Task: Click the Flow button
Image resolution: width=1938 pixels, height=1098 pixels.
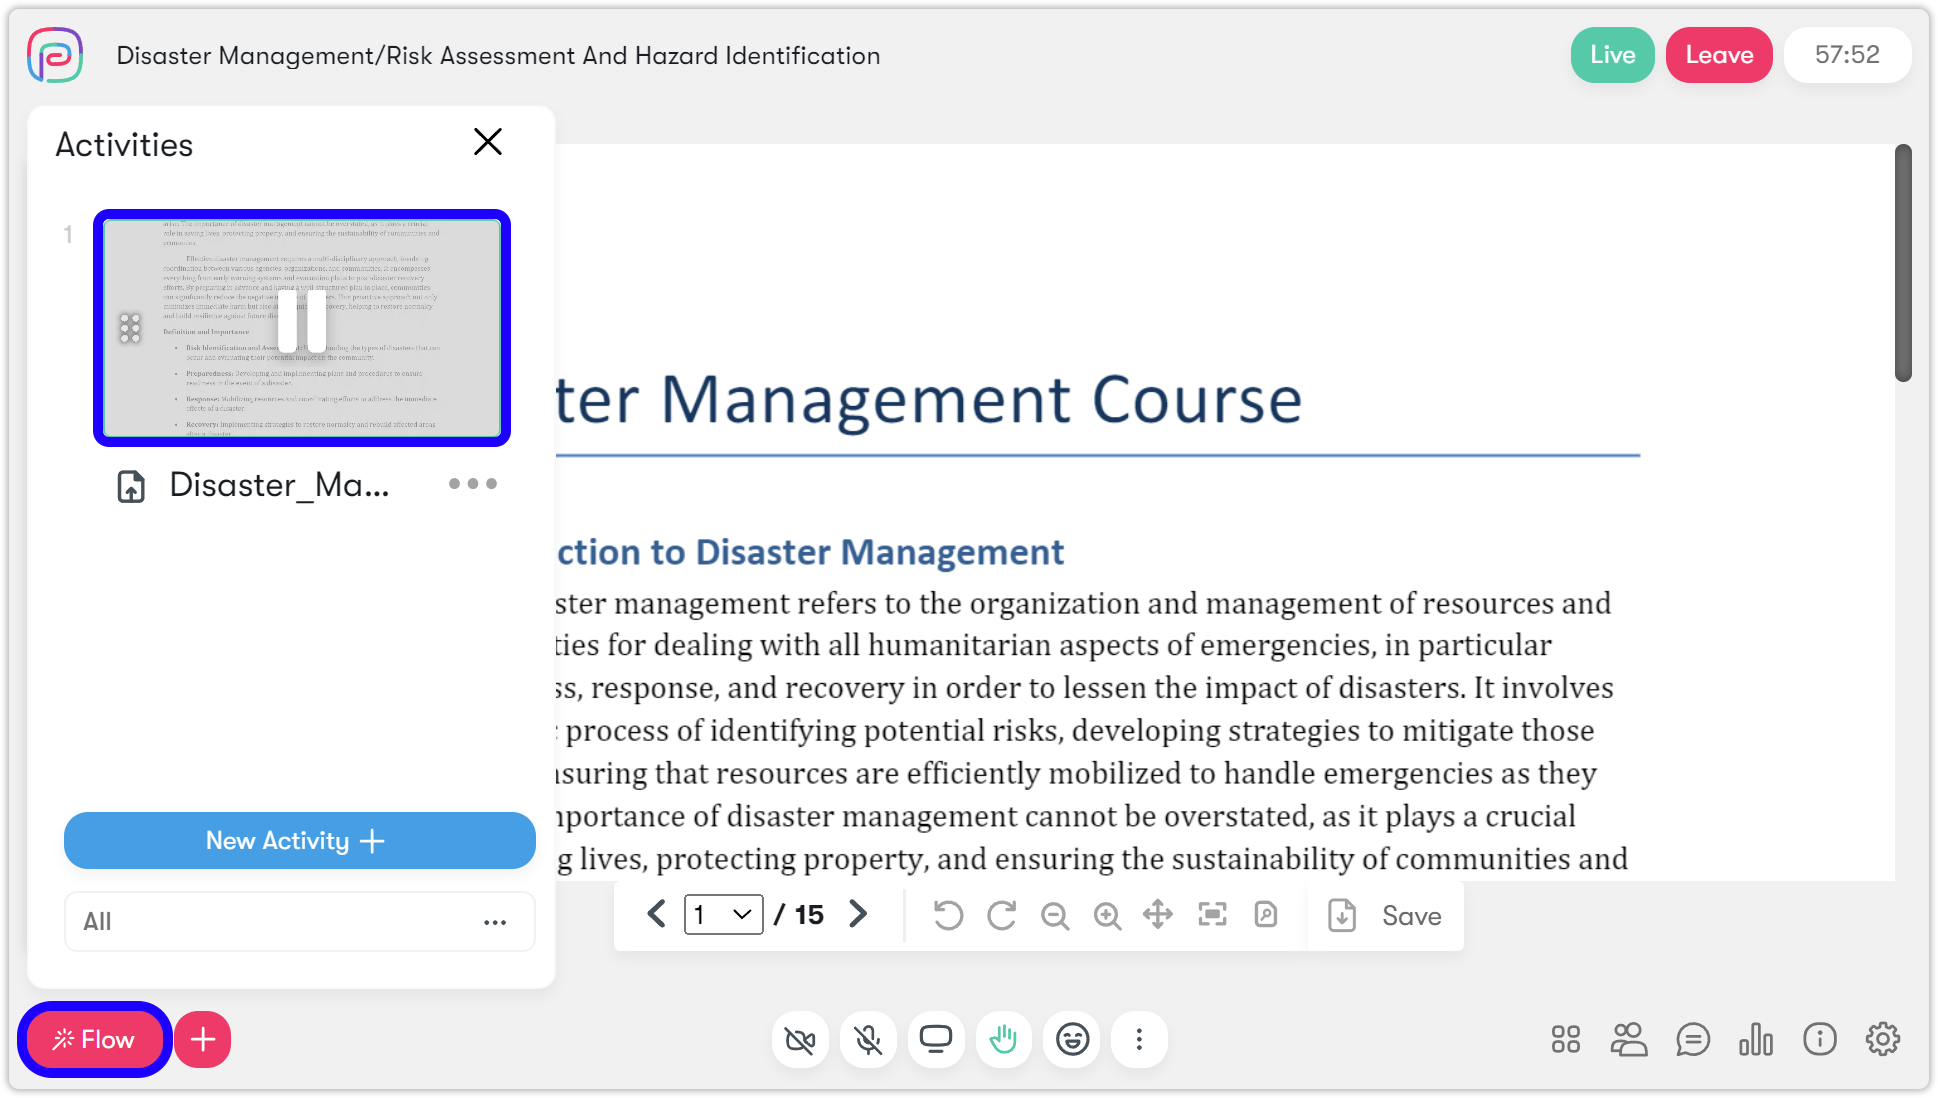Action: [94, 1040]
